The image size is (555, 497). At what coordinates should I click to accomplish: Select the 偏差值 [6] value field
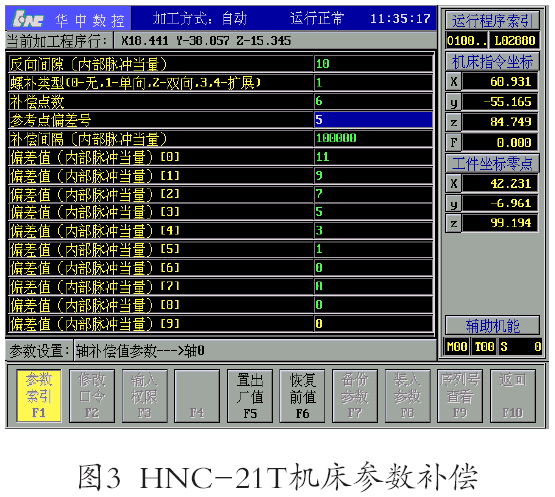(373, 268)
